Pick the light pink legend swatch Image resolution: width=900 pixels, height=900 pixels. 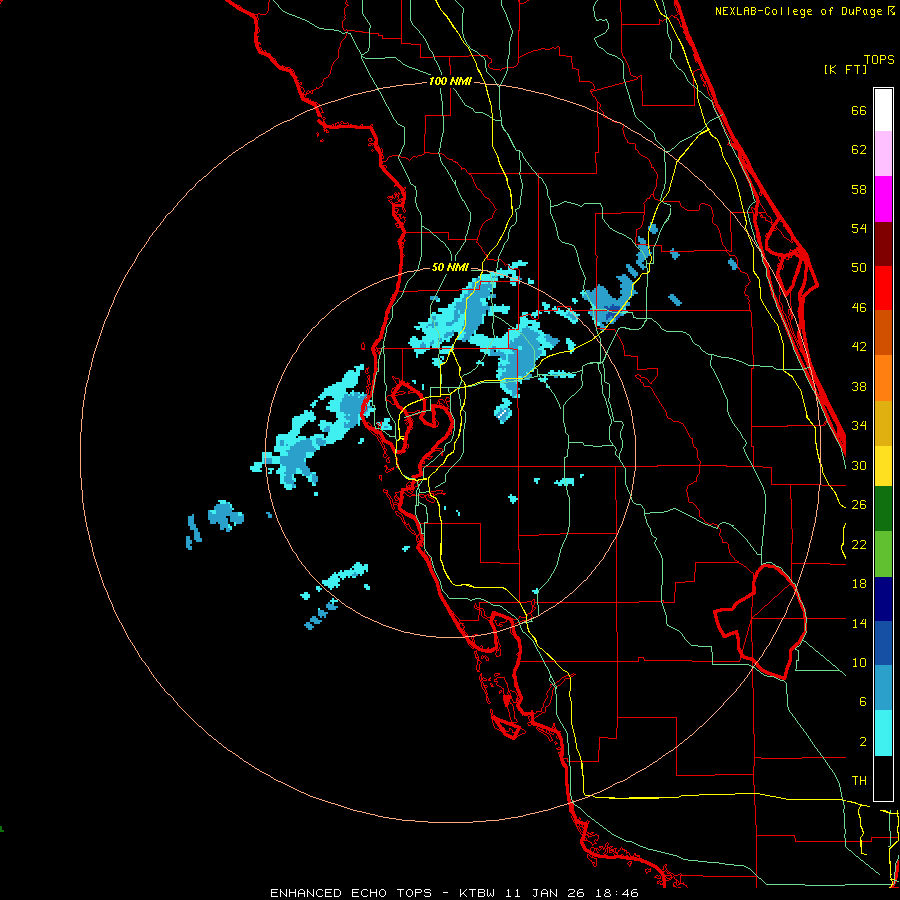pyautogui.click(x=883, y=154)
